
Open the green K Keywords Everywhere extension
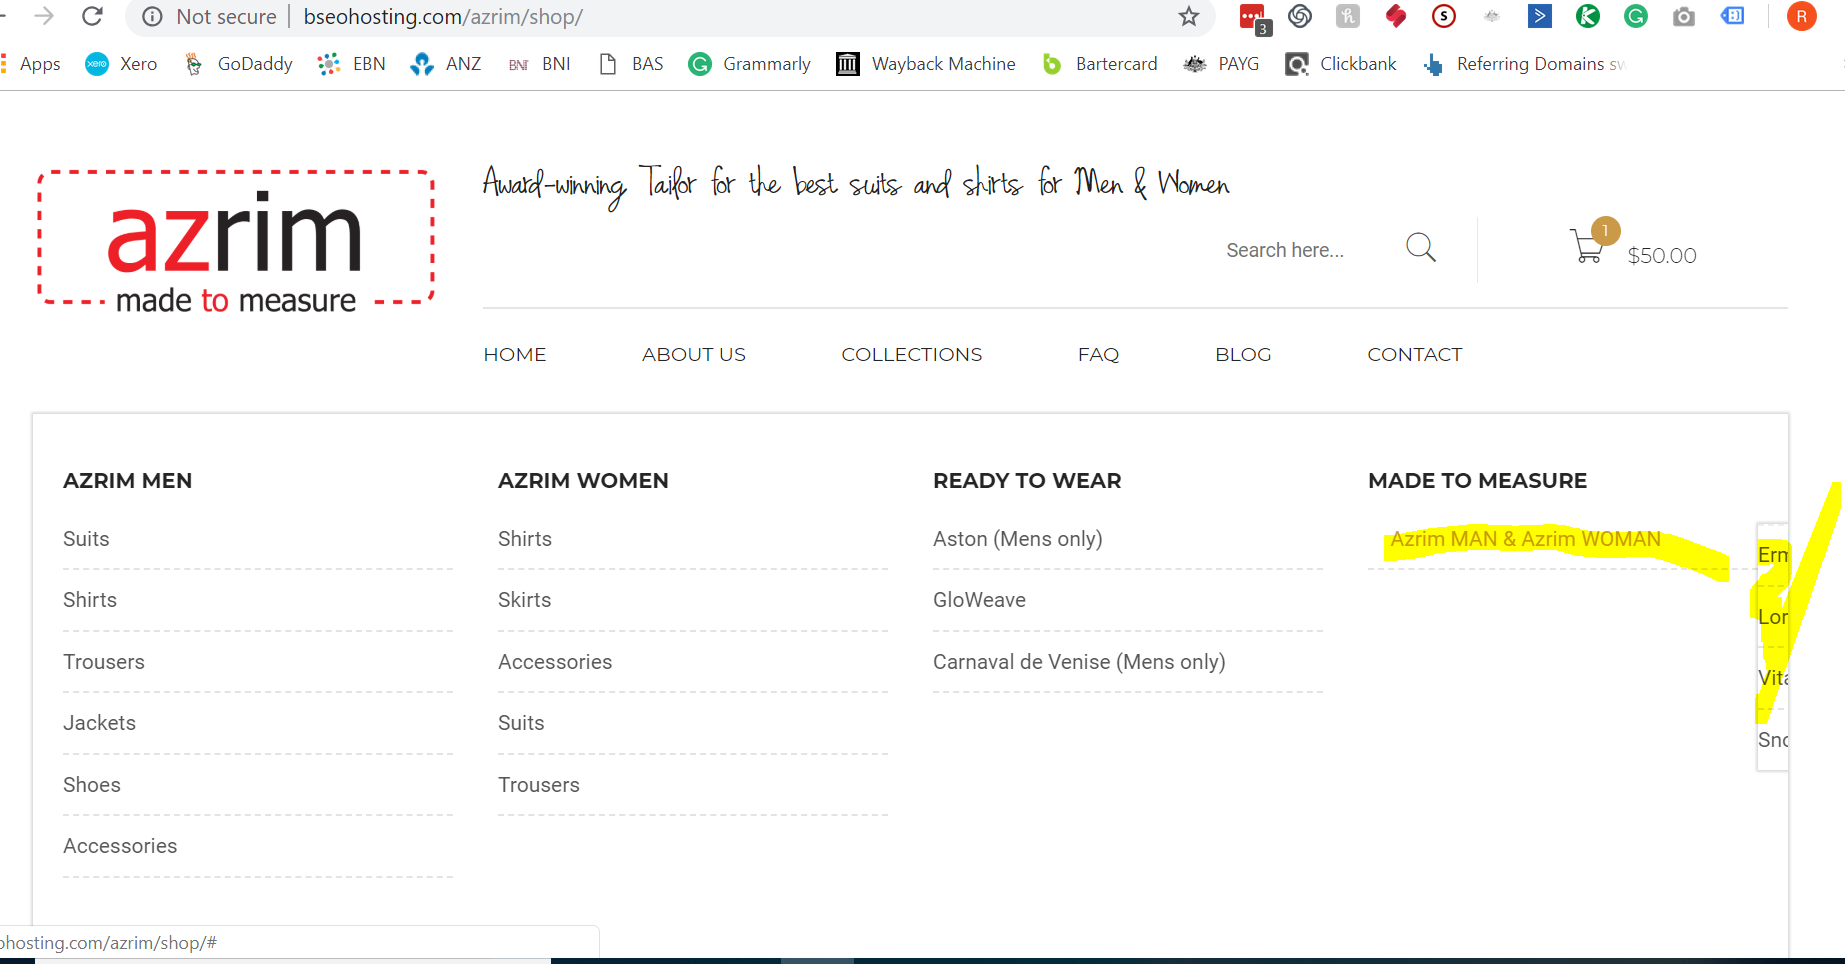click(x=1588, y=16)
